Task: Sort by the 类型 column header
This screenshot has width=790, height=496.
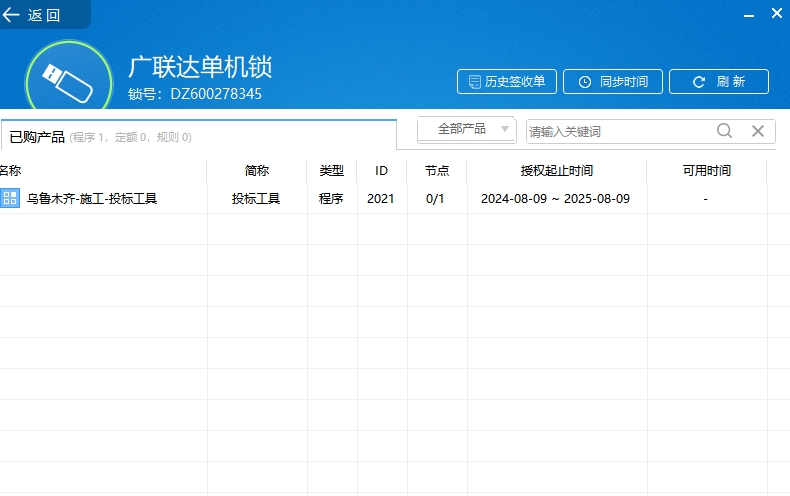Action: 332,171
